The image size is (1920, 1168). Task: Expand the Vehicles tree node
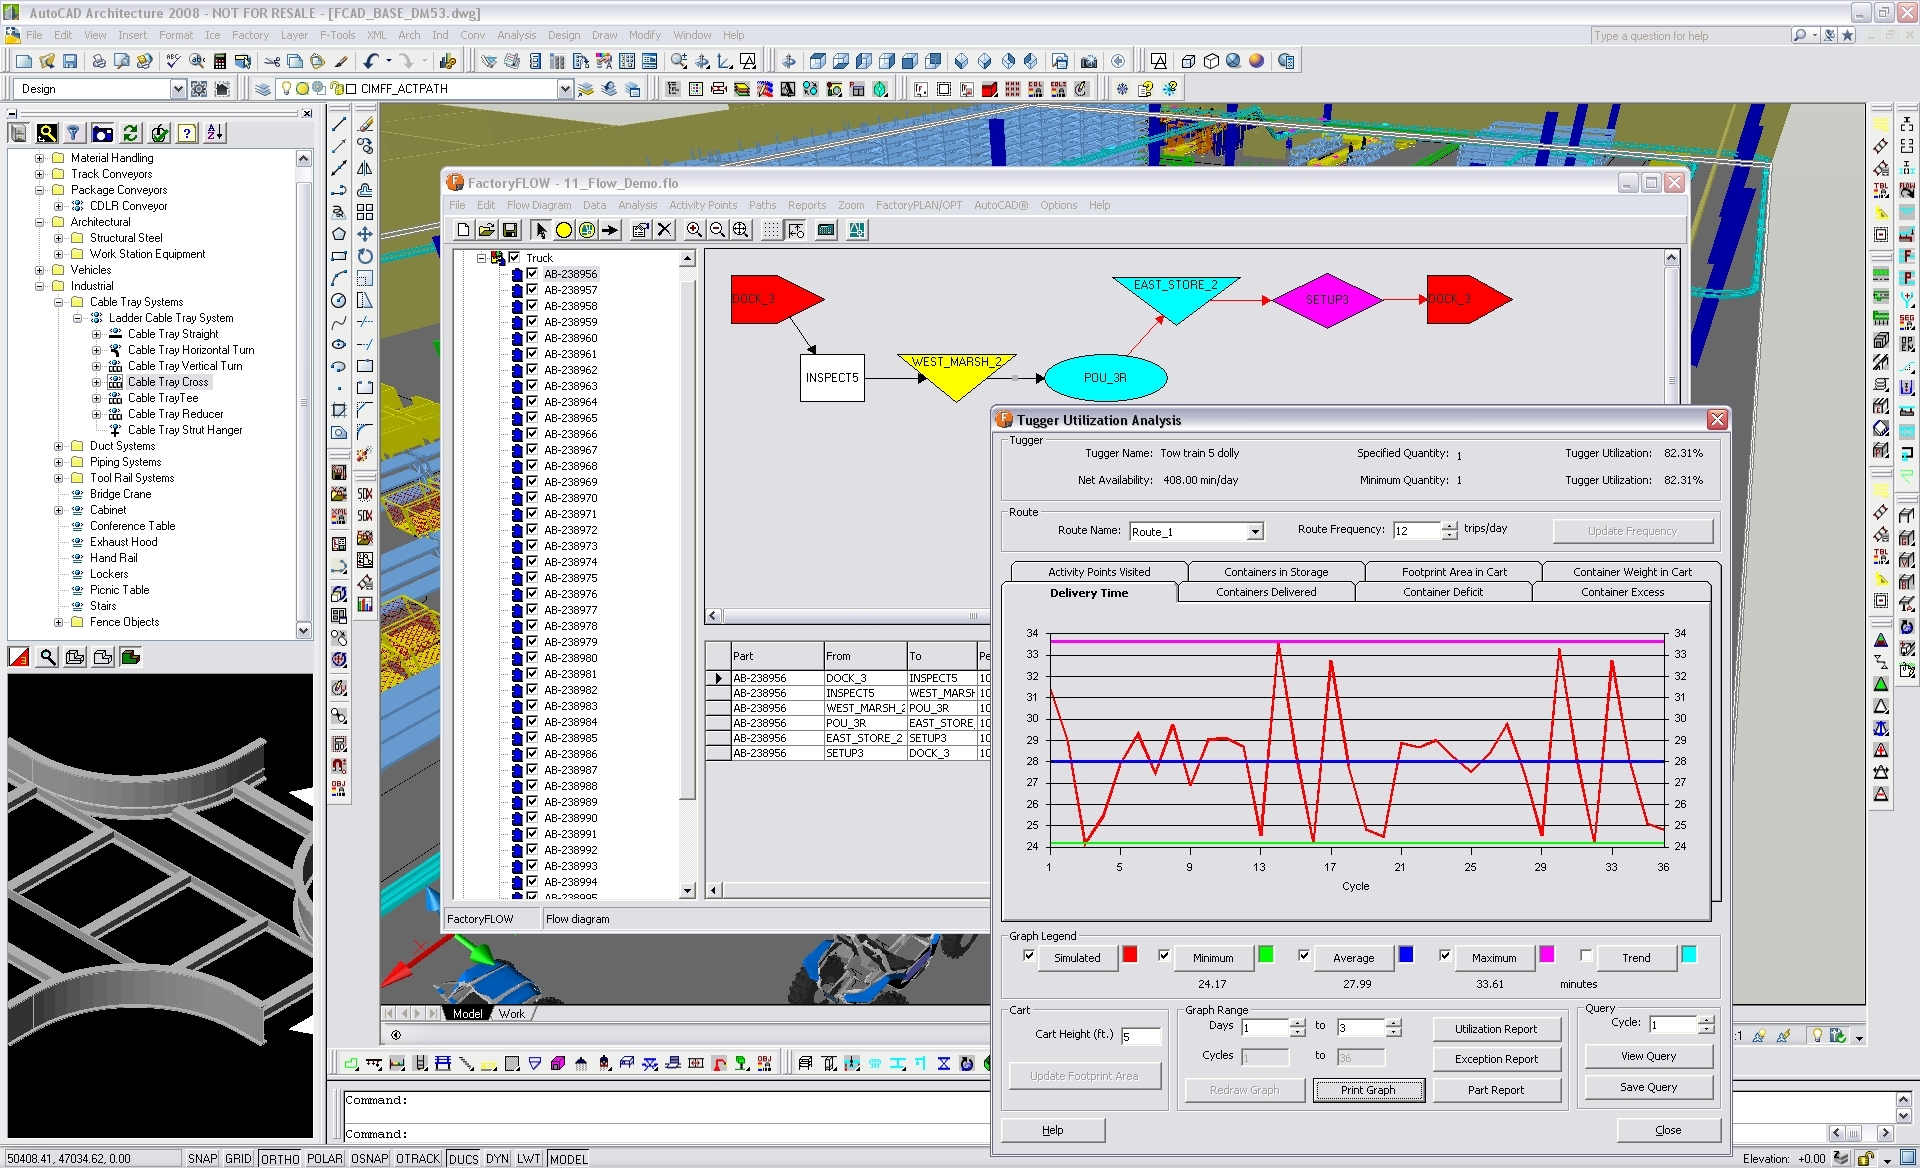39,270
